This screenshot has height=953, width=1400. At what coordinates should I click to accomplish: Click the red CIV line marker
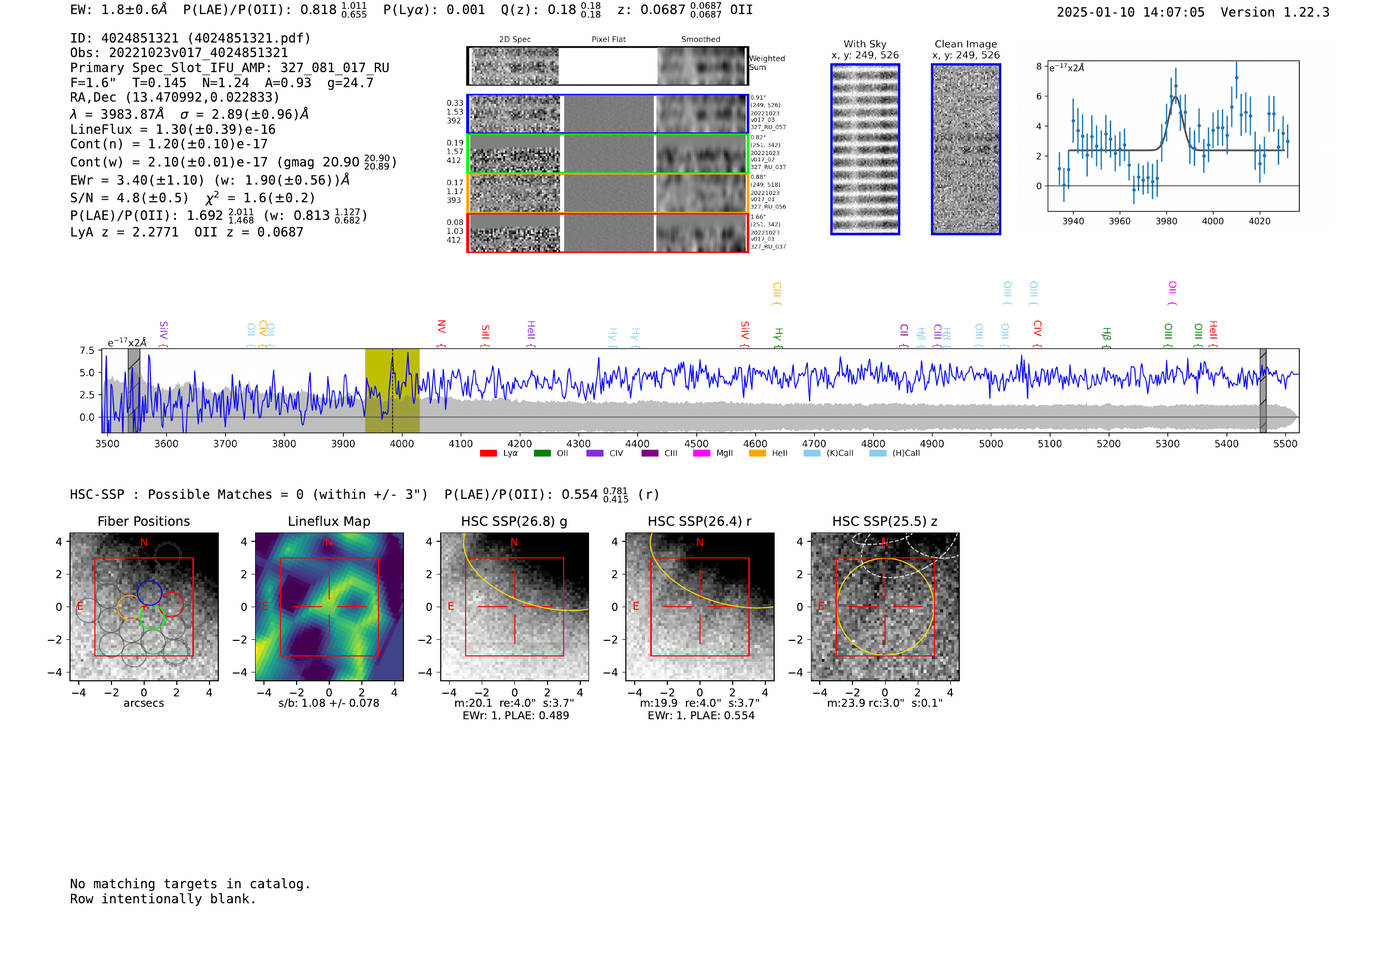pos(1038,333)
